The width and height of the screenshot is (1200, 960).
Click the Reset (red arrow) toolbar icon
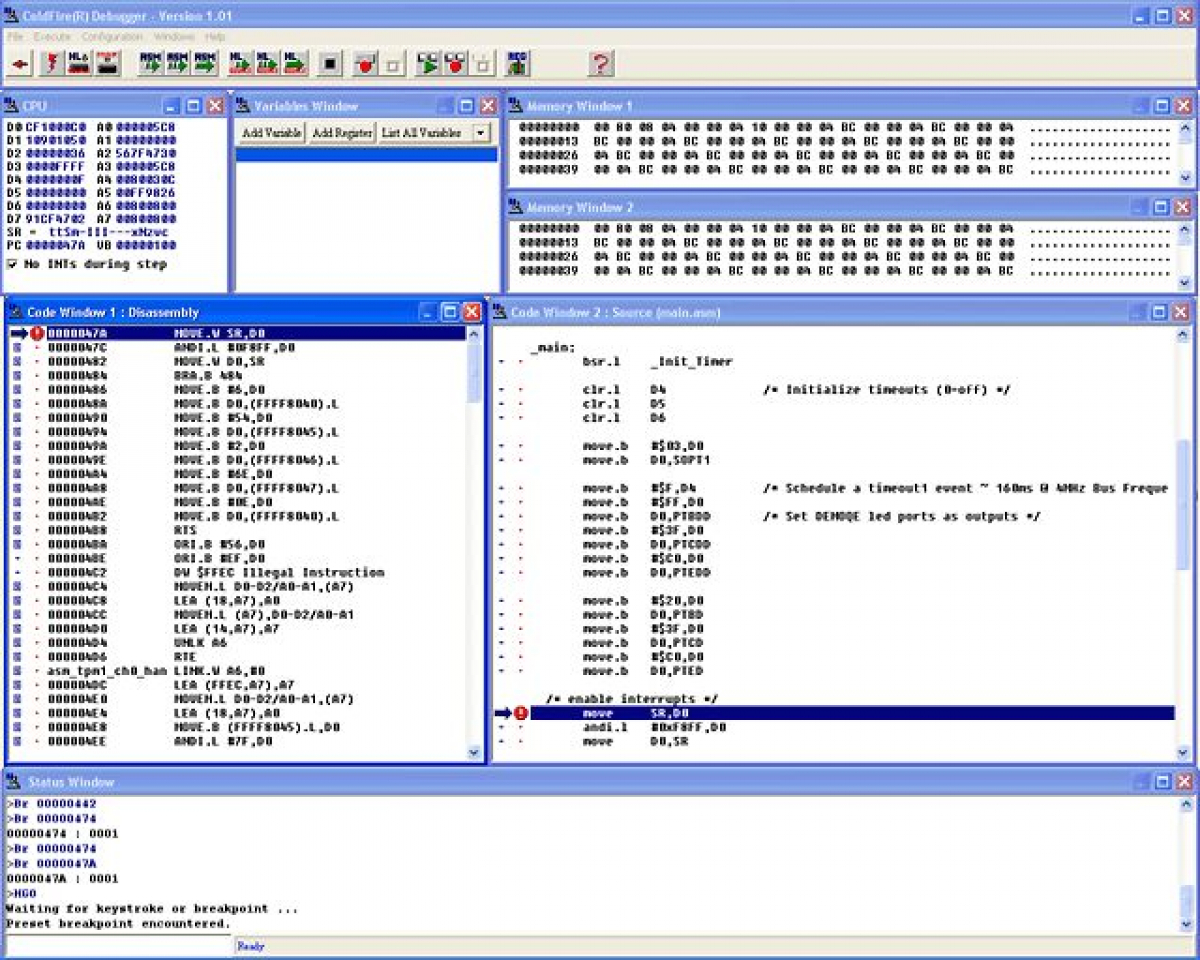click(x=22, y=63)
